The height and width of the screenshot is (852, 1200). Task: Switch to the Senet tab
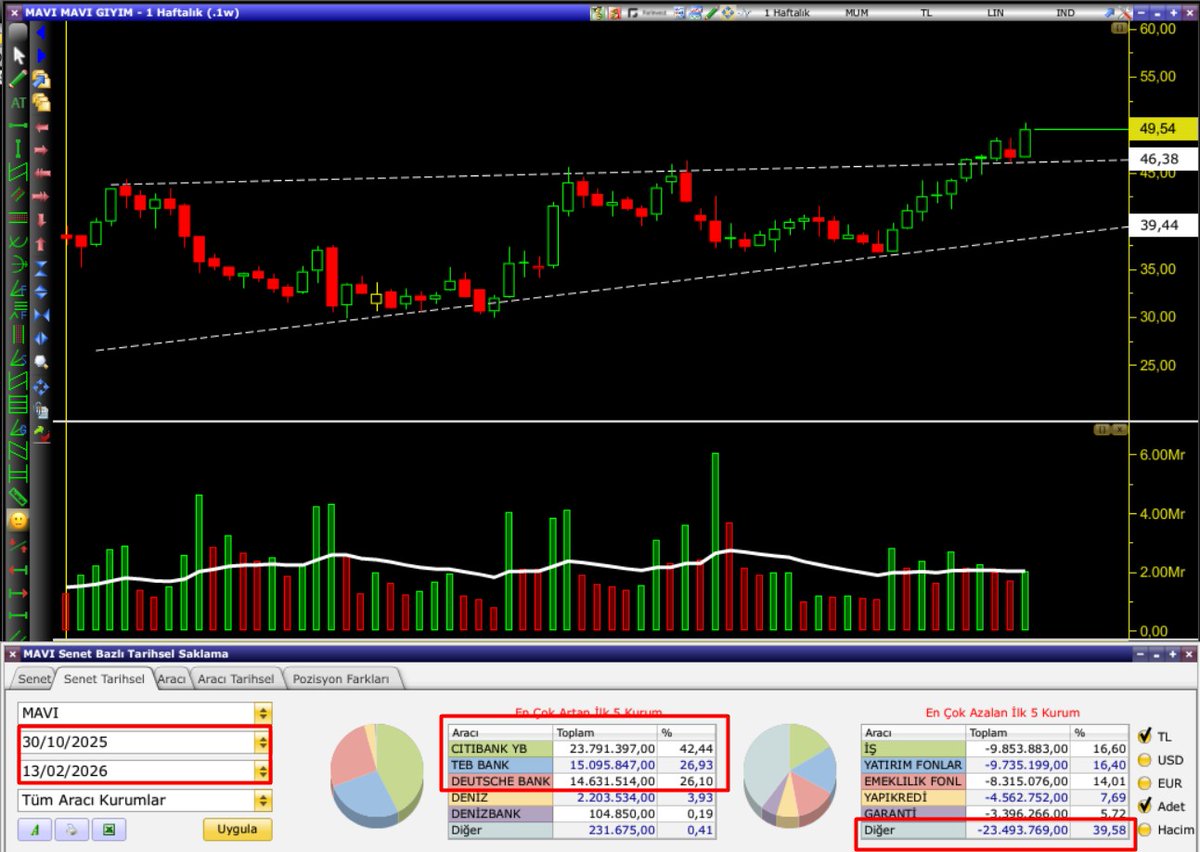coord(34,679)
